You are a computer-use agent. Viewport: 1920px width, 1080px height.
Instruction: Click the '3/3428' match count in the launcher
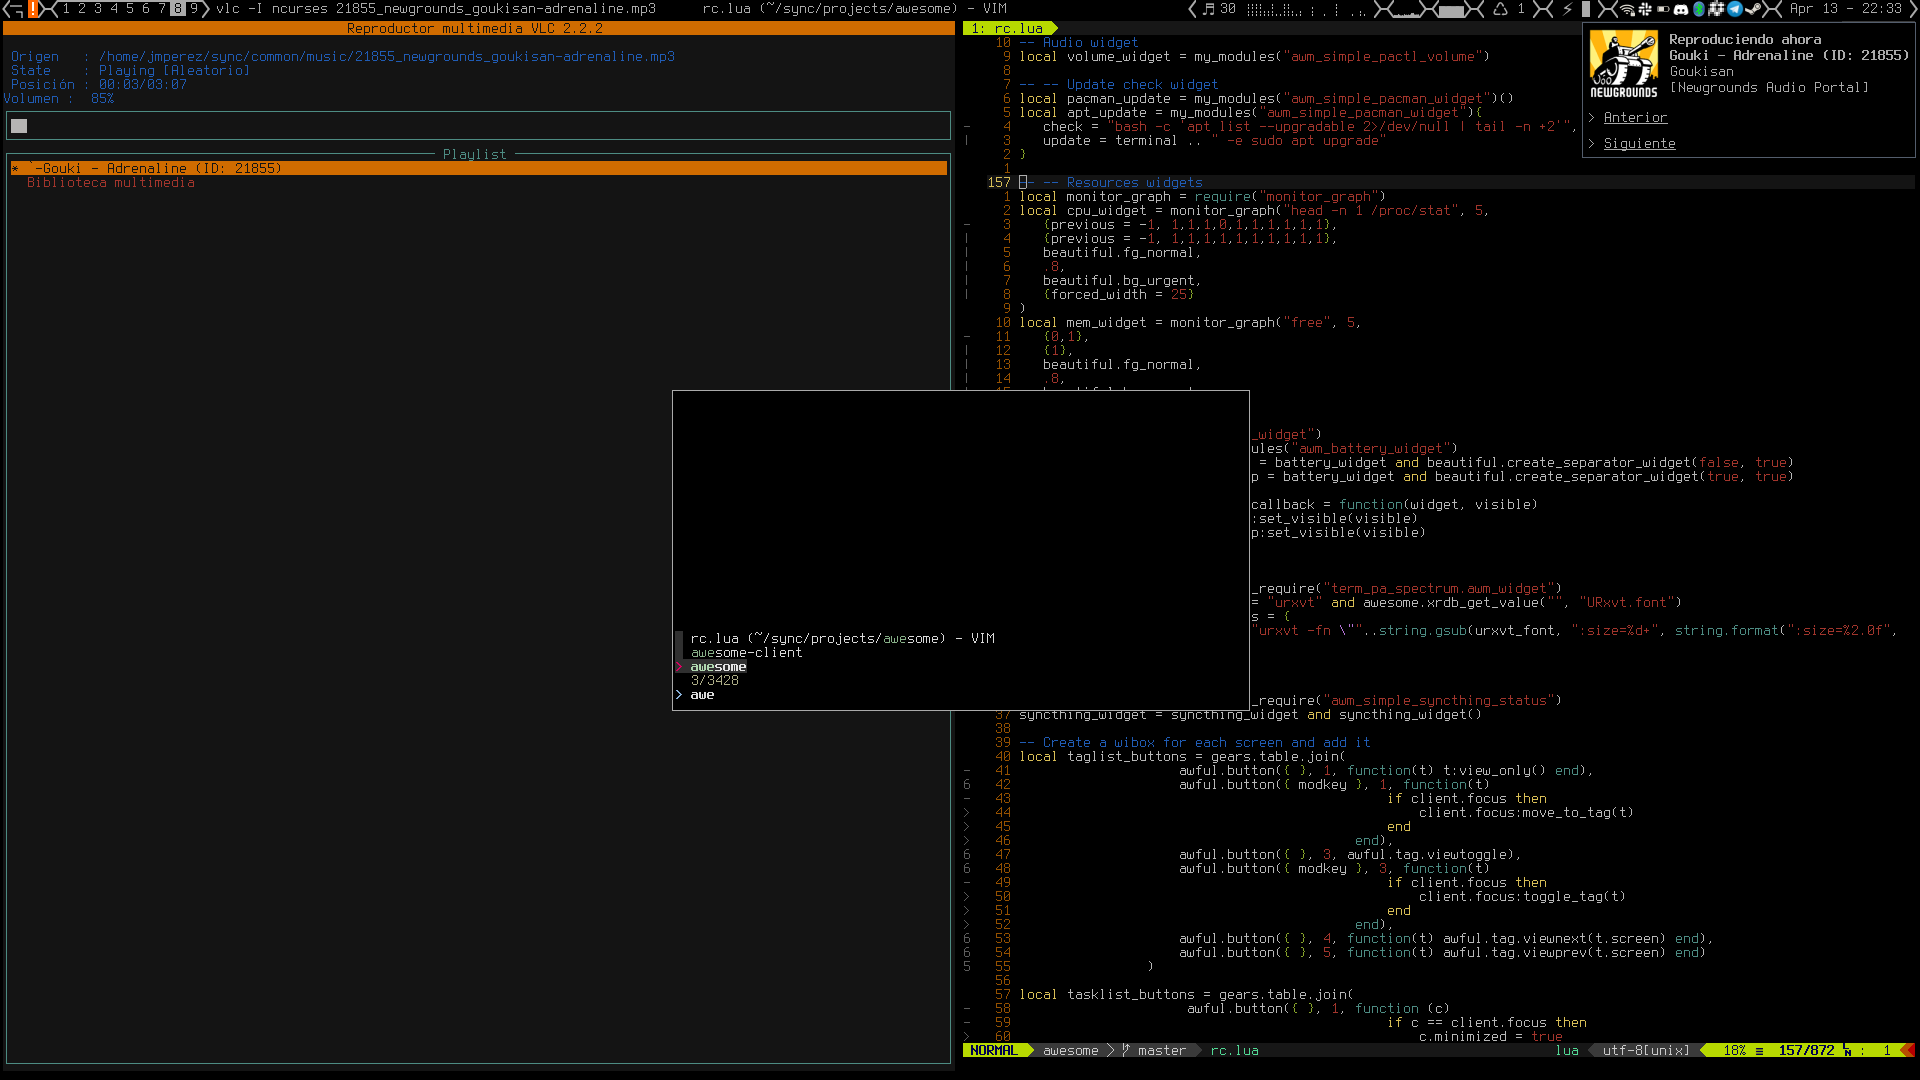pos(714,681)
